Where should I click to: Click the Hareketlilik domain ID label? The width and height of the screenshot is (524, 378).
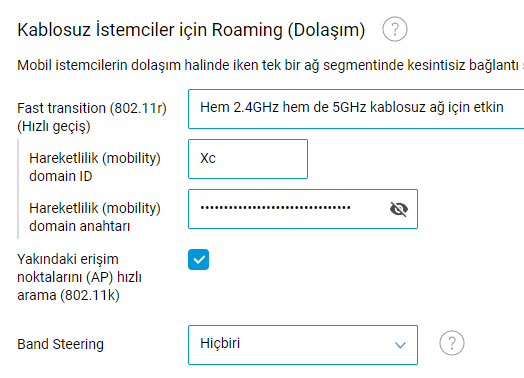pyautogui.click(x=95, y=167)
